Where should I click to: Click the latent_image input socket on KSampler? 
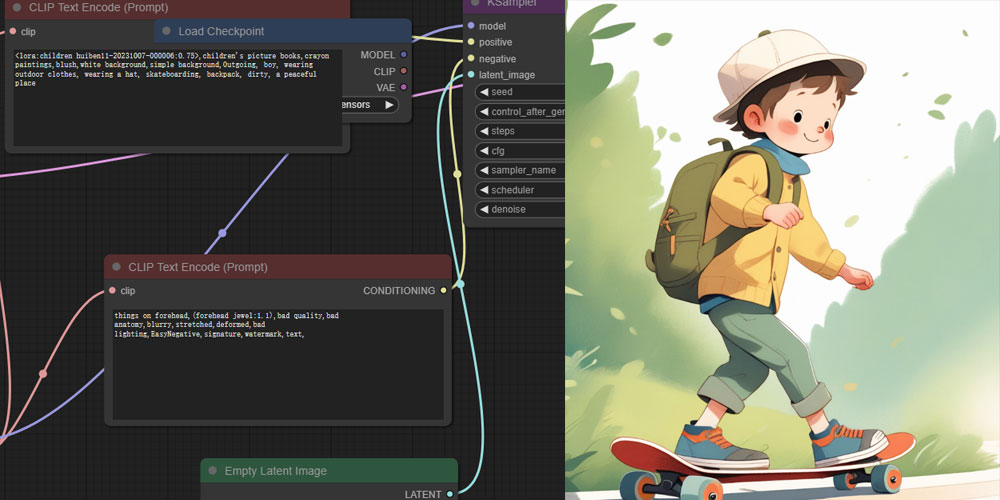[471, 75]
